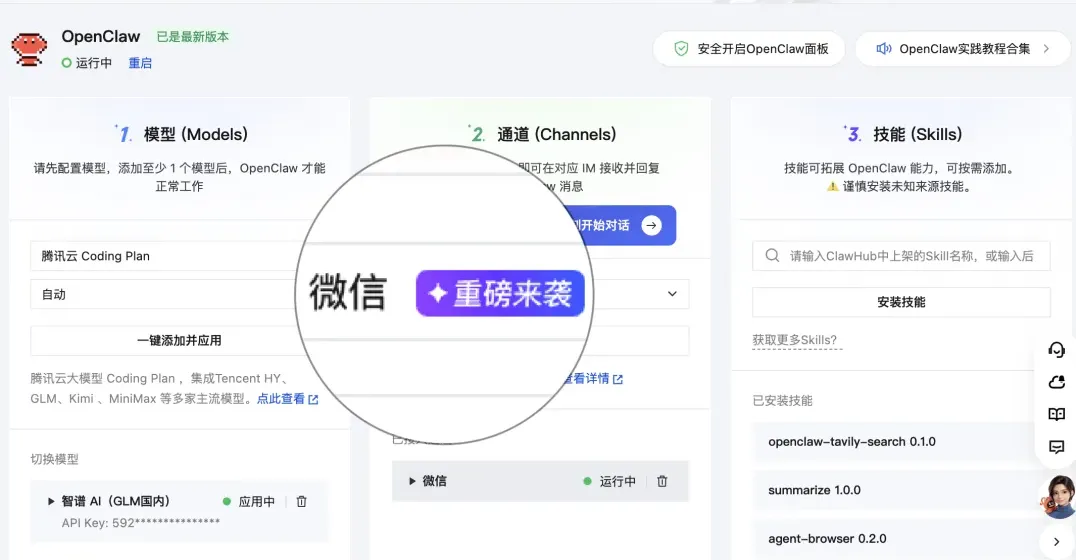The height and width of the screenshot is (560, 1076).
Task: Delete the 智谱 AI model with trash icon
Action: (301, 502)
